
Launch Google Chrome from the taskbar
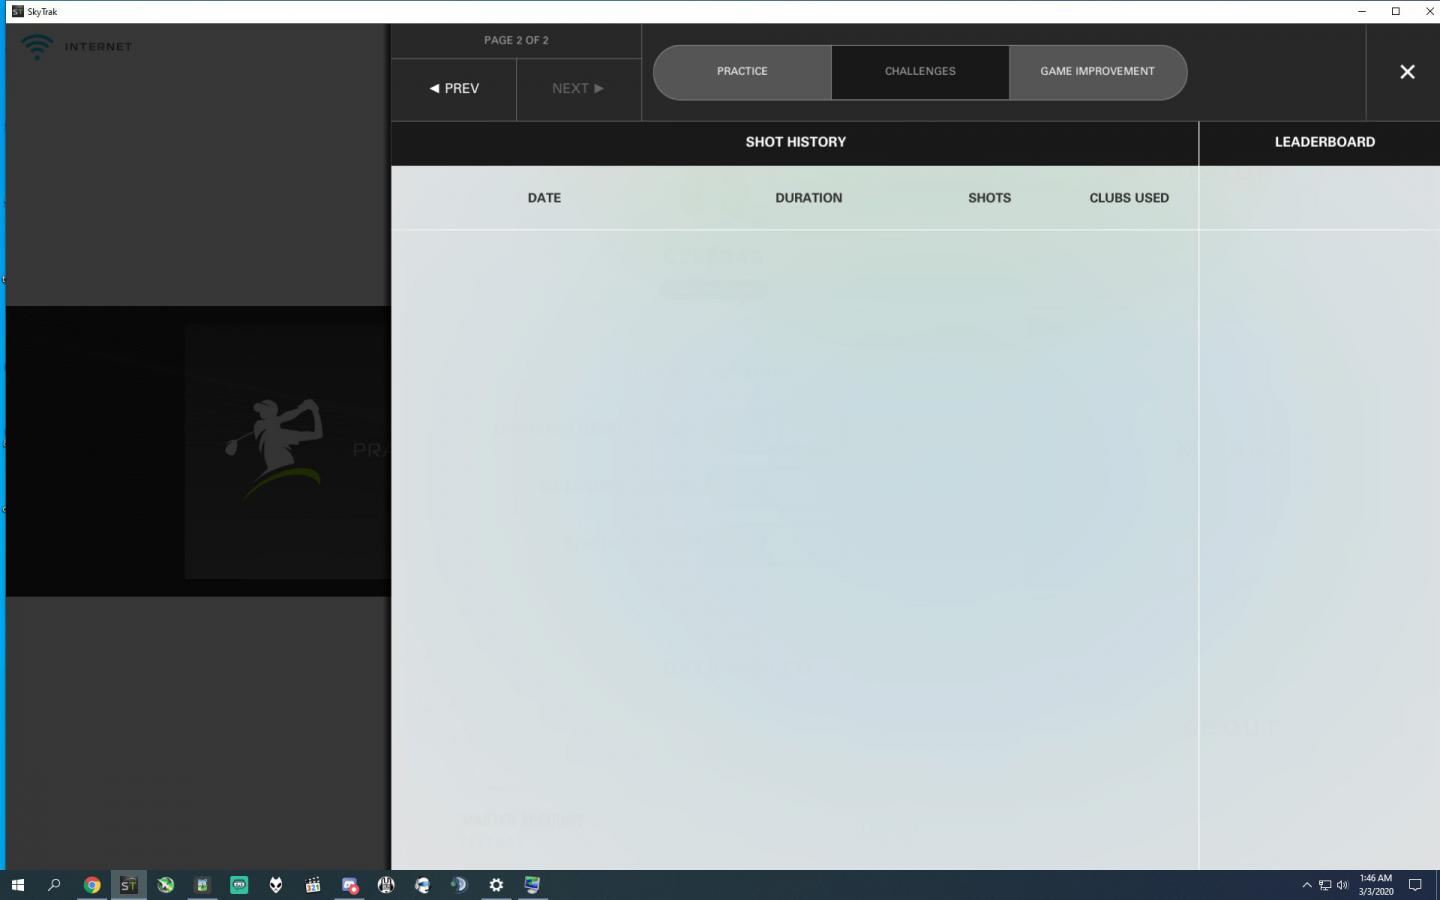(x=92, y=885)
